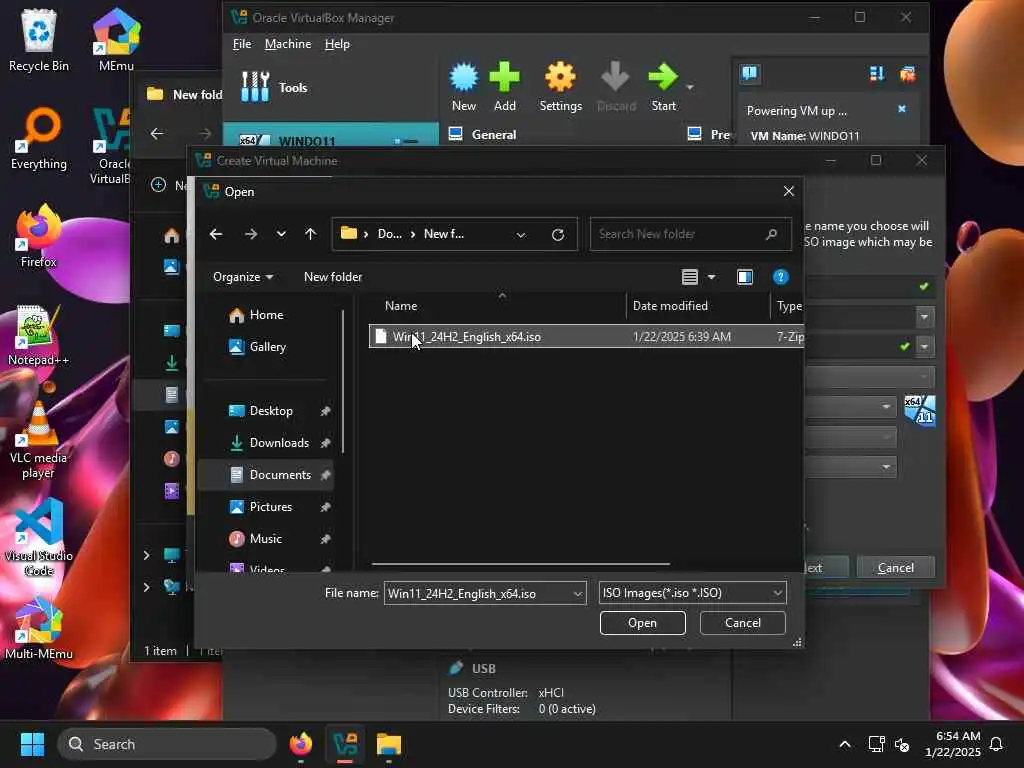
Task: Open Everything search desktop icon
Action: pos(39,139)
